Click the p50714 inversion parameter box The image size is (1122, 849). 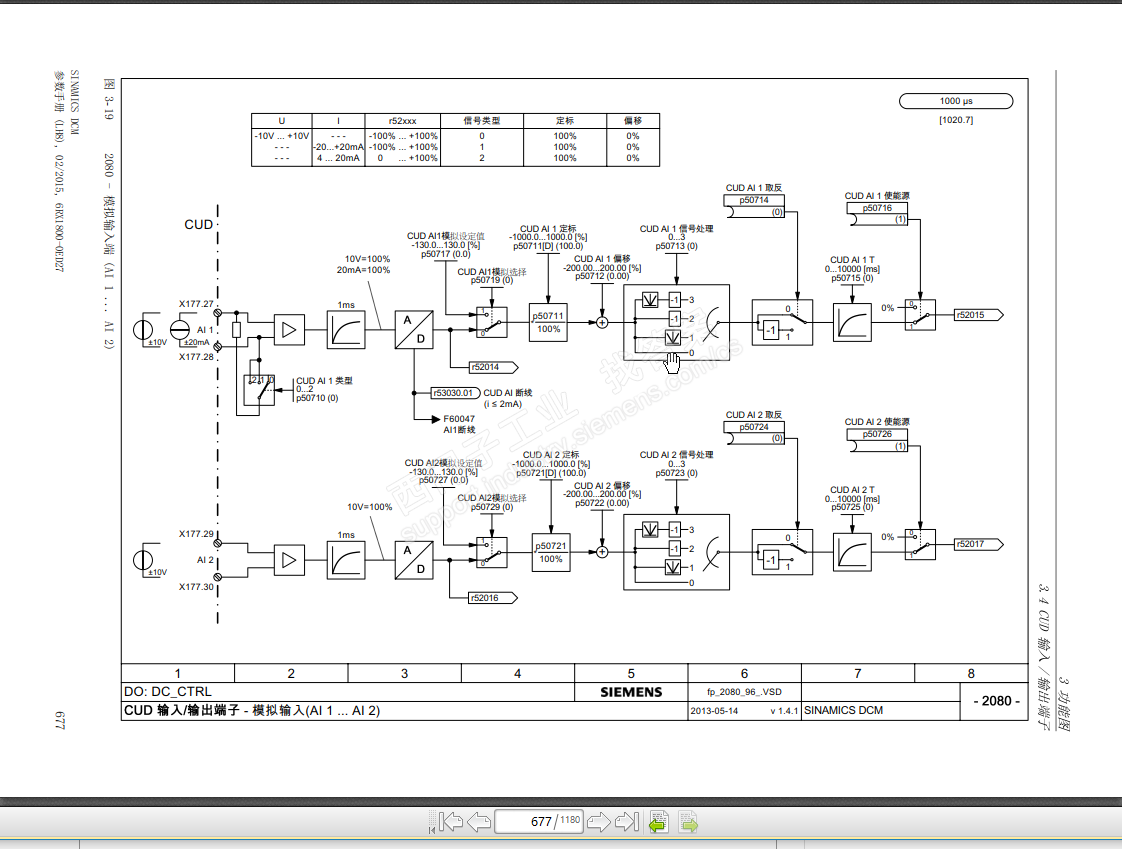[x=754, y=200]
